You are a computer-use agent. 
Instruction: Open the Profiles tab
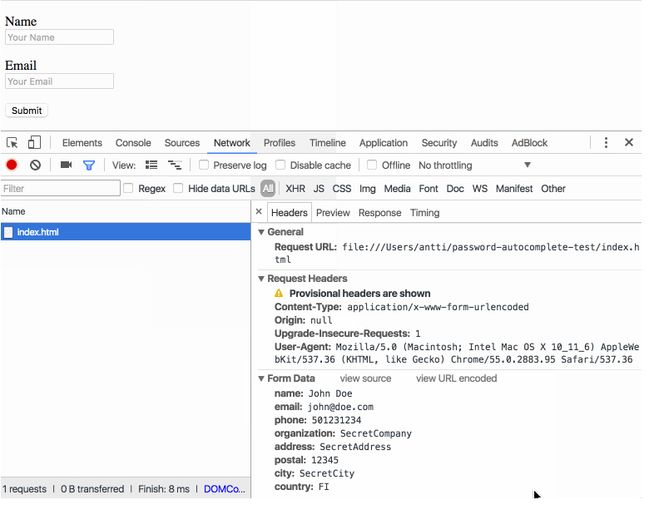point(279,143)
